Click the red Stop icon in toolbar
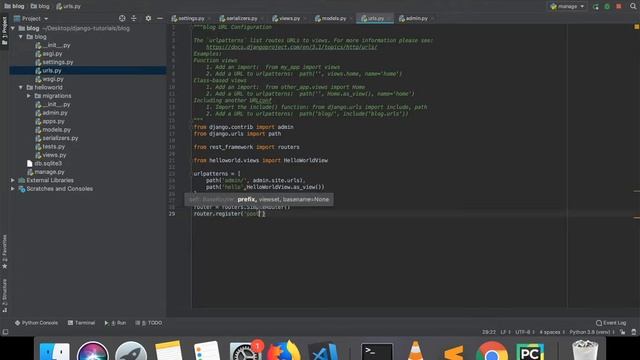This screenshot has width=640, height=360. 619,7
